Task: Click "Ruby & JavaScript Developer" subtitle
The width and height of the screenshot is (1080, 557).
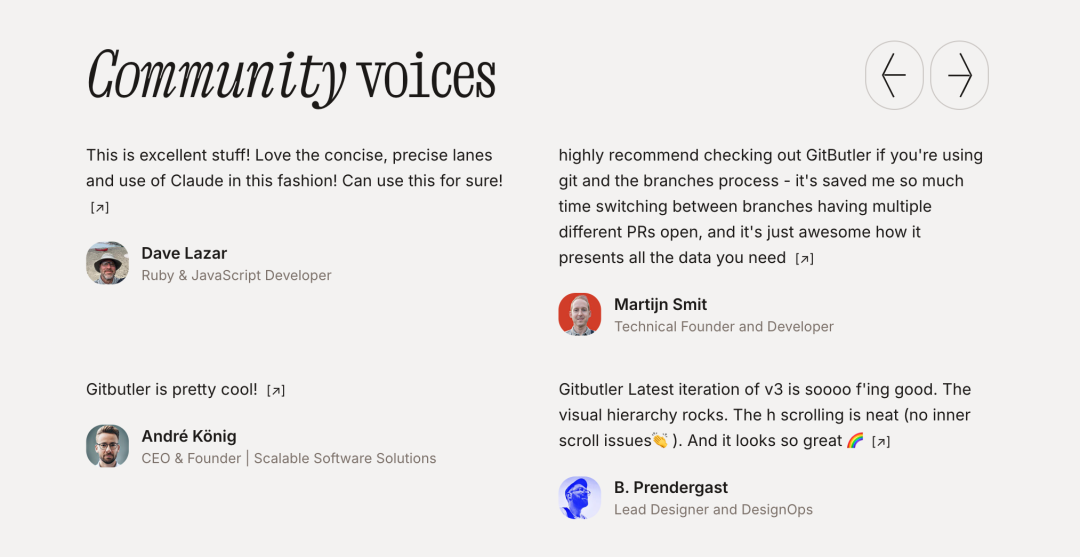Action: tap(236, 275)
